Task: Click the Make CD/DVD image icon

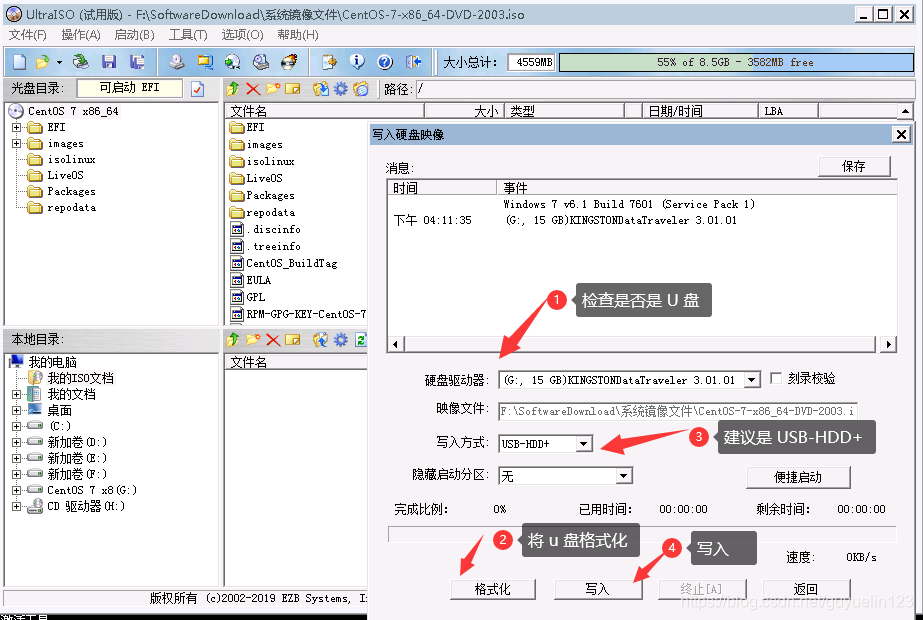Action: (177, 62)
